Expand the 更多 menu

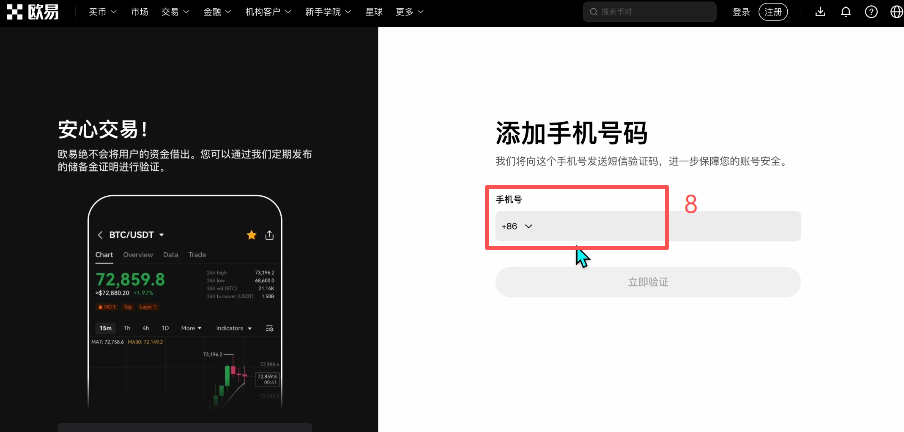409,12
